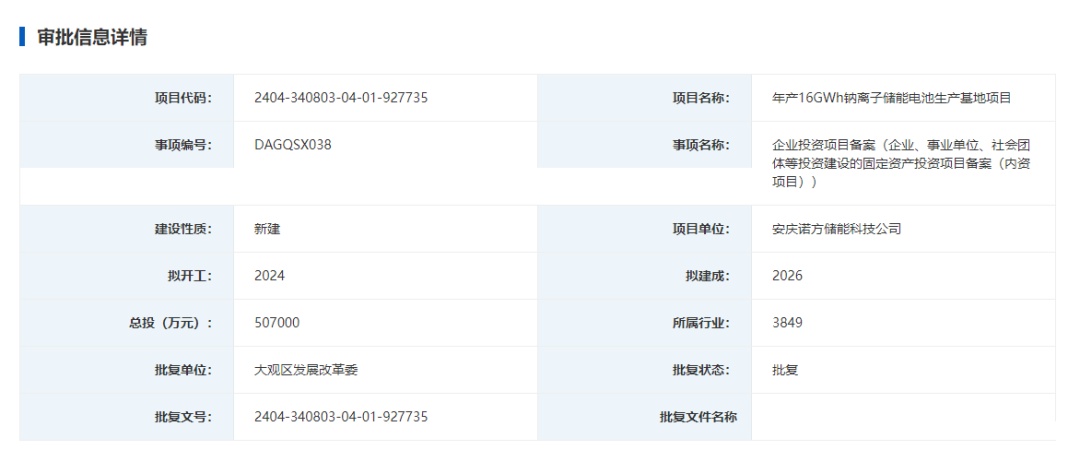The height and width of the screenshot is (462, 1080).
Task: Click the 507000 total investment value
Action: tap(277, 323)
